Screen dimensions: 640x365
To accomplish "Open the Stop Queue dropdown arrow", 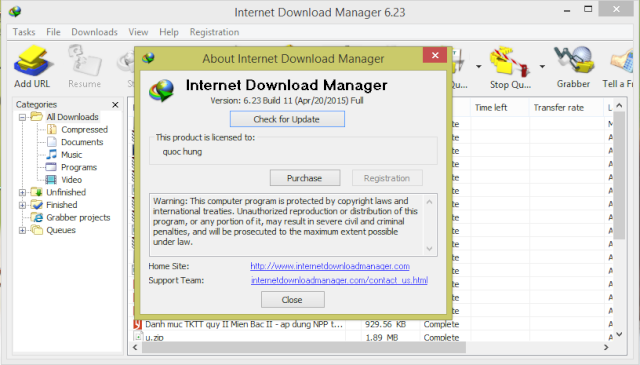I will pyautogui.click(x=542, y=67).
